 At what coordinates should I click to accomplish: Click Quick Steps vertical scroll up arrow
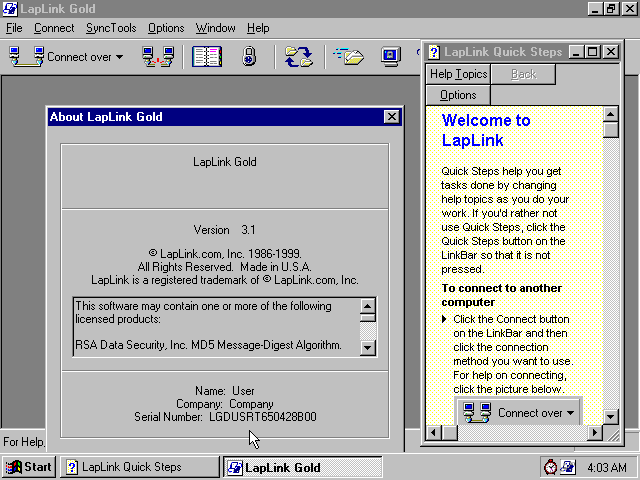[611, 114]
